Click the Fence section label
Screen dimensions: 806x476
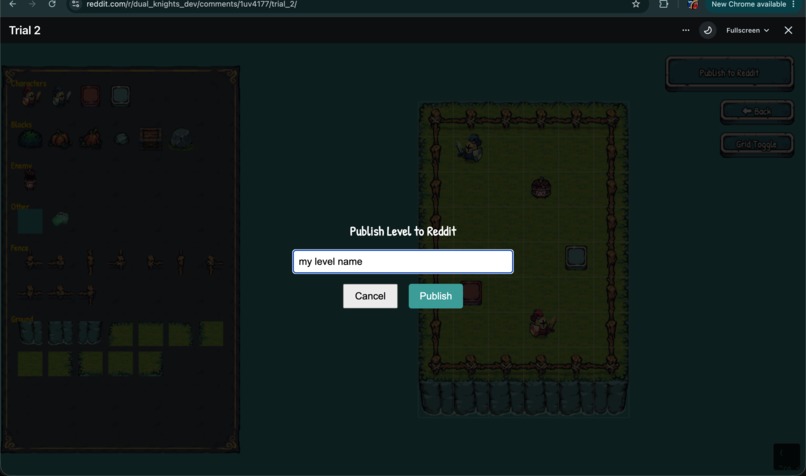pyautogui.click(x=20, y=248)
